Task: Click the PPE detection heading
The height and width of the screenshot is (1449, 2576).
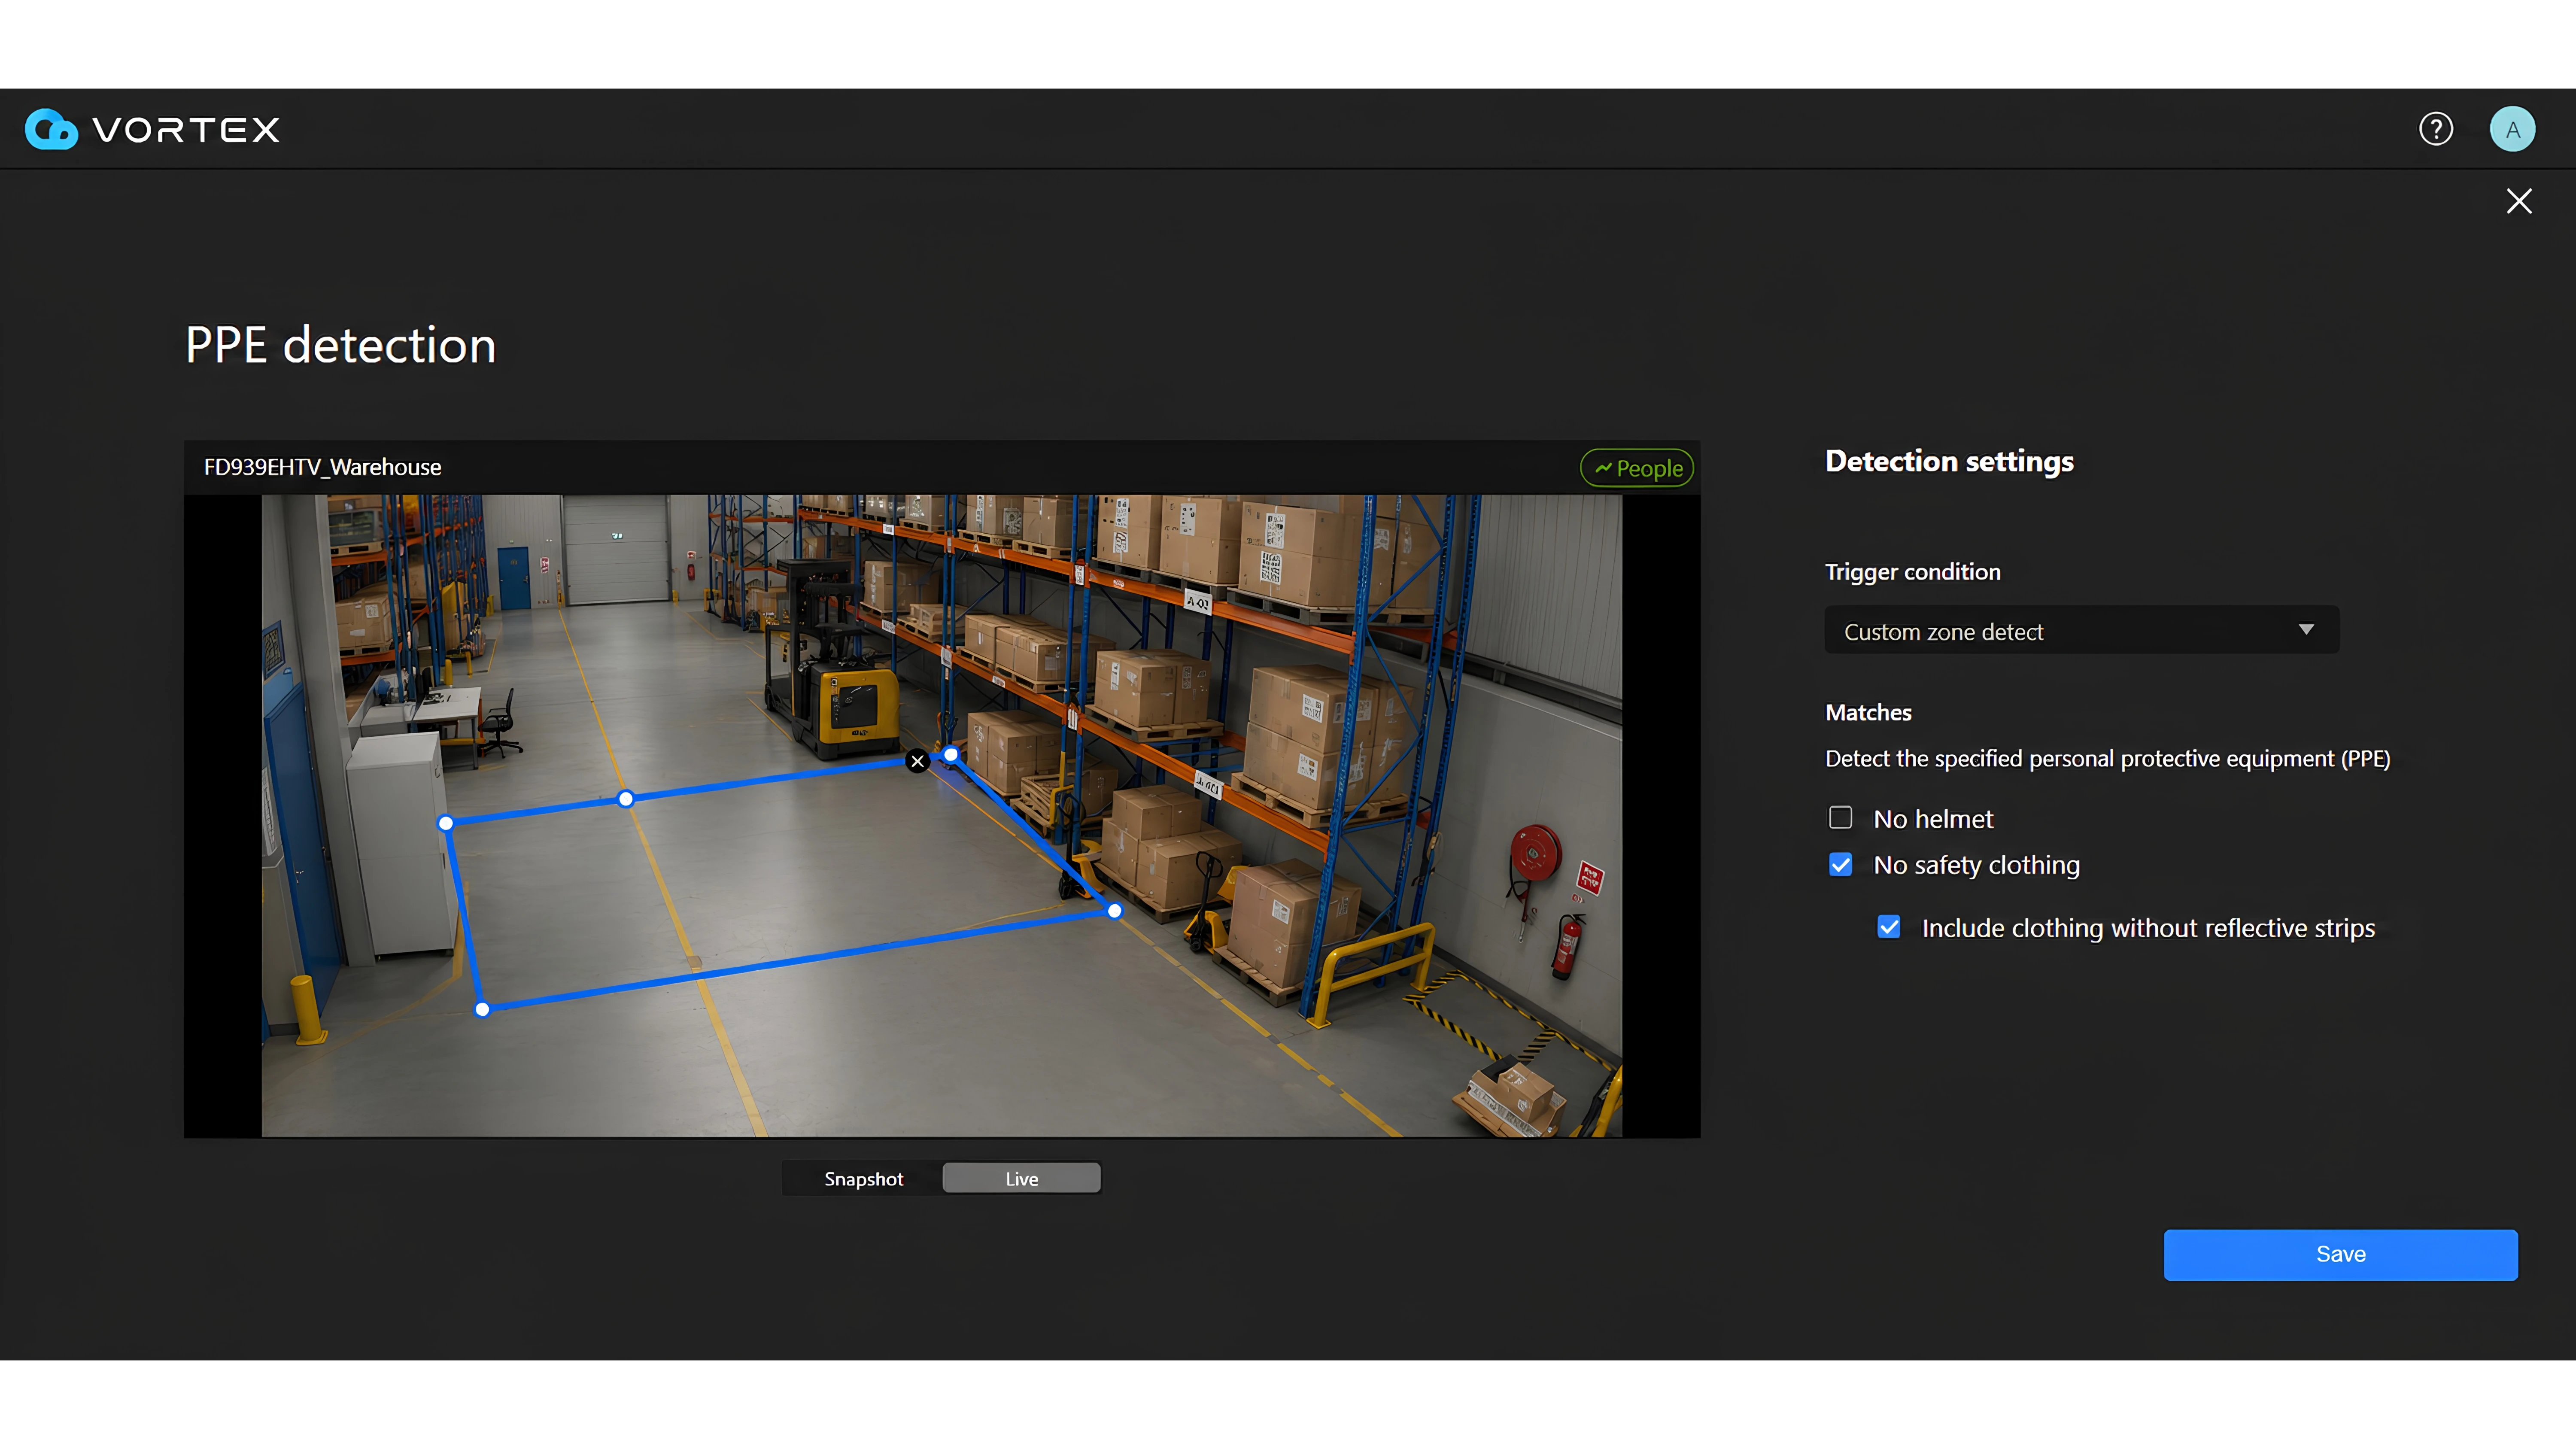Action: (x=340, y=346)
